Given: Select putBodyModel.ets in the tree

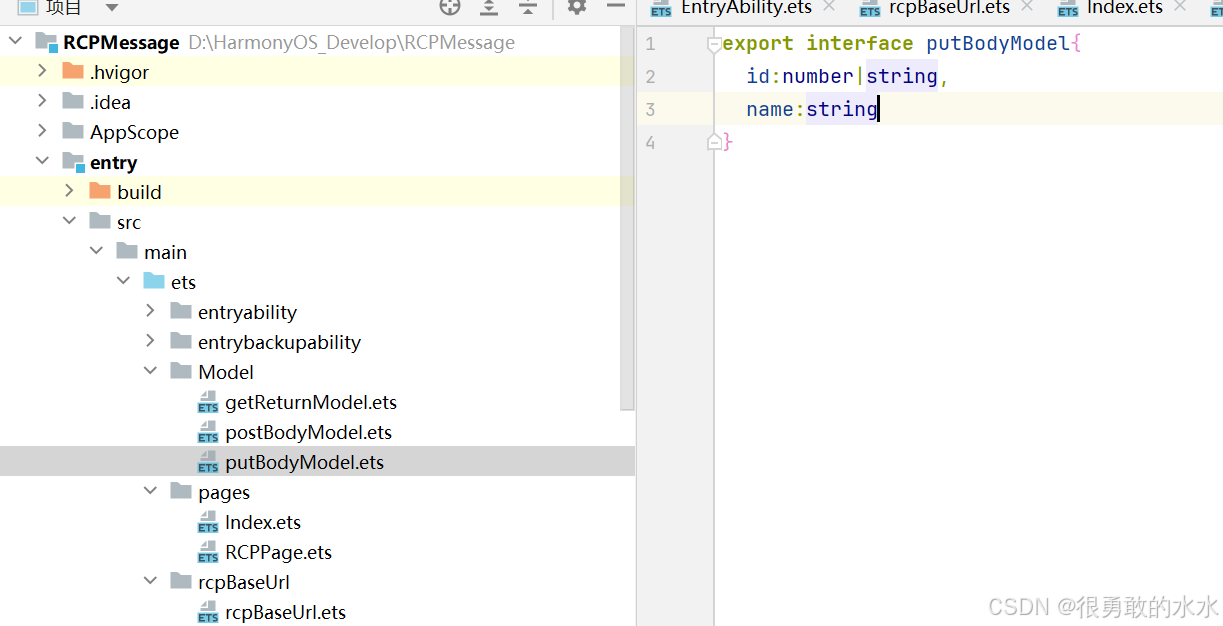Looking at the screenshot, I should point(304,463).
